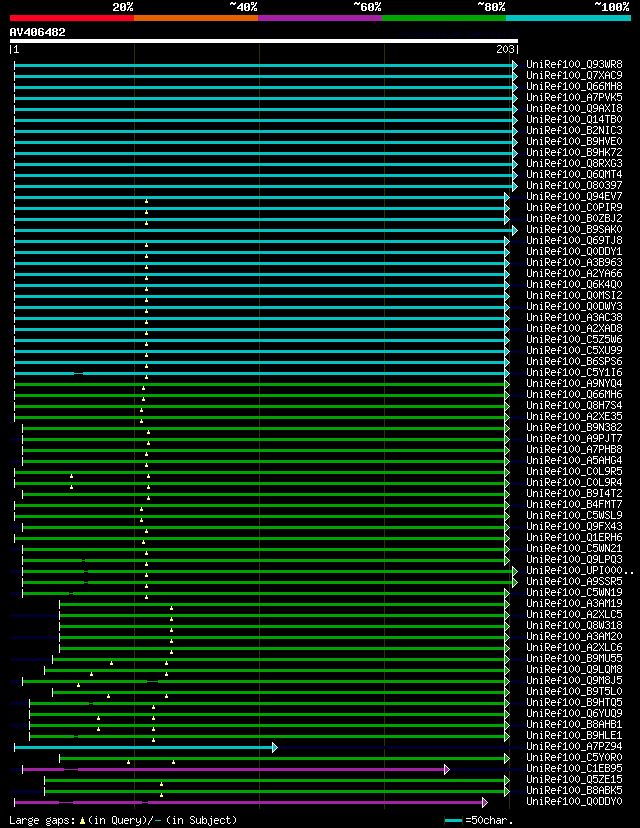Open UniRef100_B9HTQ5 label
The height and width of the screenshot is (828, 640).
pyautogui.click(x=574, y=703)
